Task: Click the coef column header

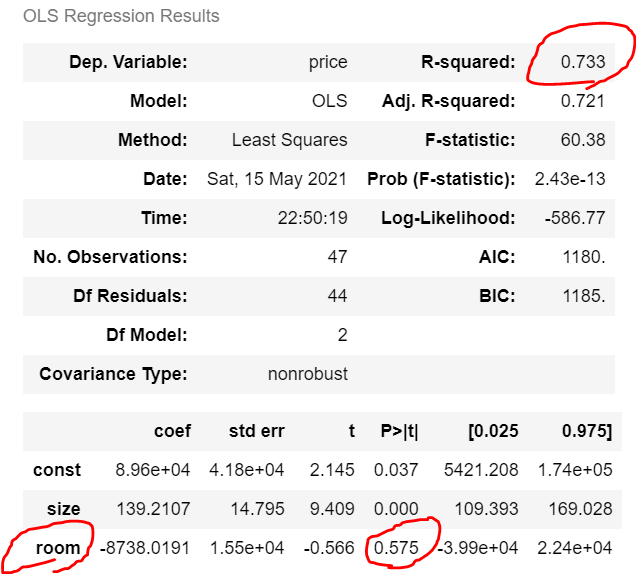Action: [x=172, y=431]
